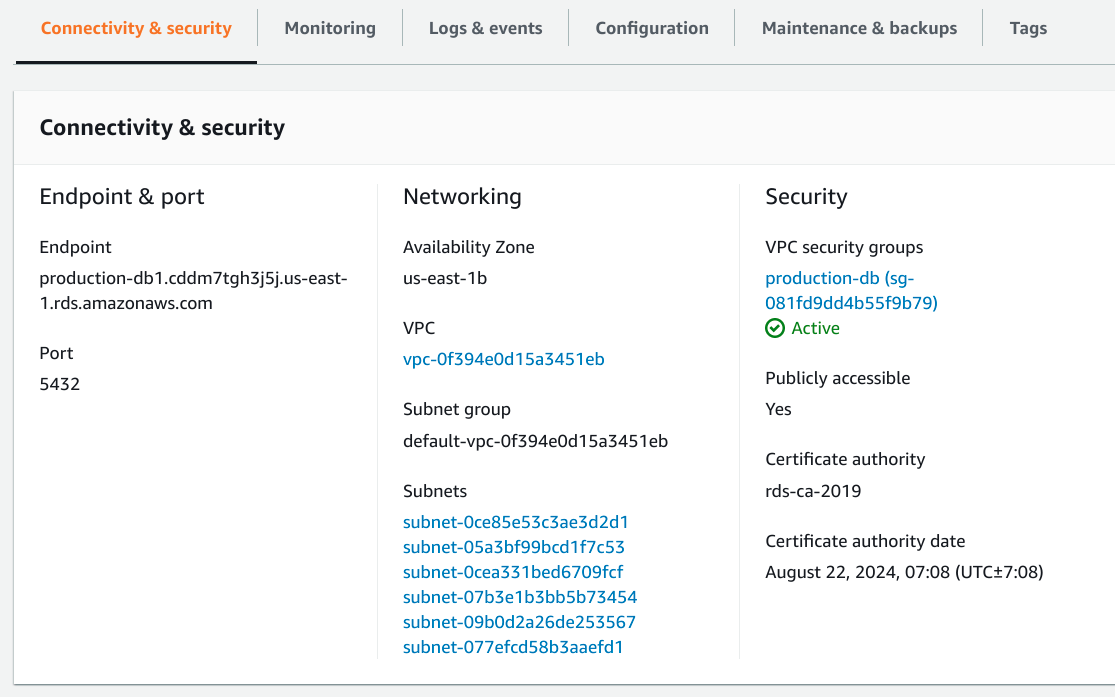Click the rds-ca-2019 certificate authority value
Viewport: 1115px width, 697px height.
click(813, 491)
